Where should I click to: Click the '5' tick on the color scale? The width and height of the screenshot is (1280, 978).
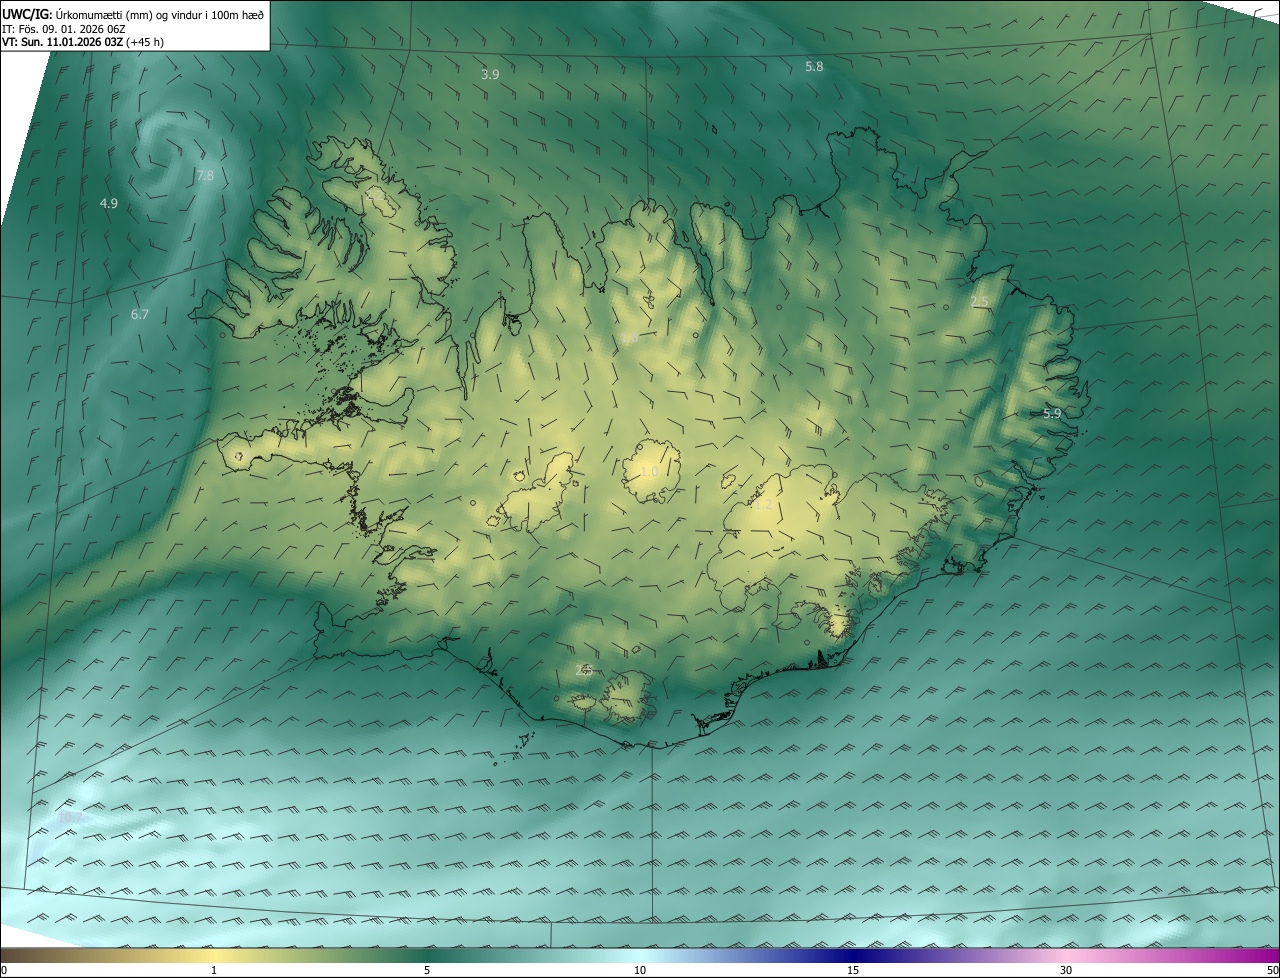[427, 970]
